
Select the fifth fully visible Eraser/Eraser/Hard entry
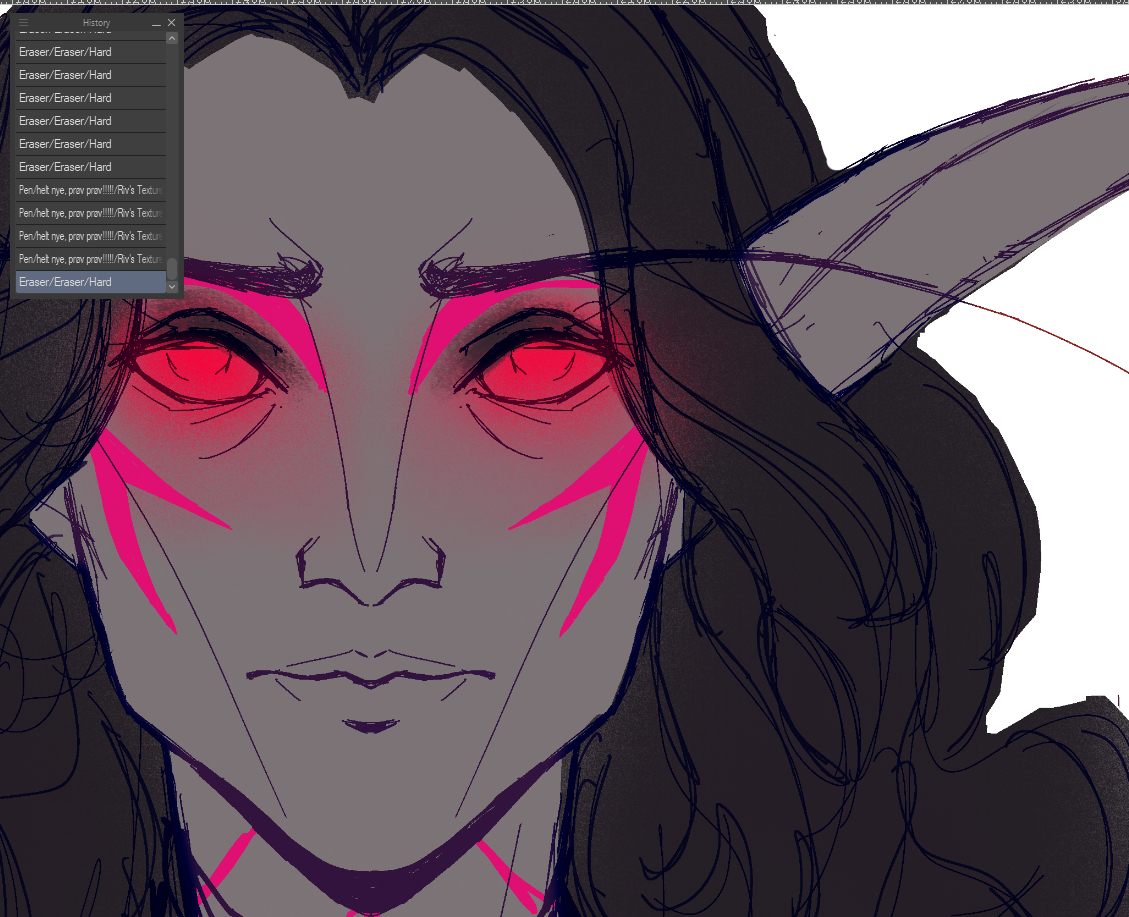tap(90, 144)
